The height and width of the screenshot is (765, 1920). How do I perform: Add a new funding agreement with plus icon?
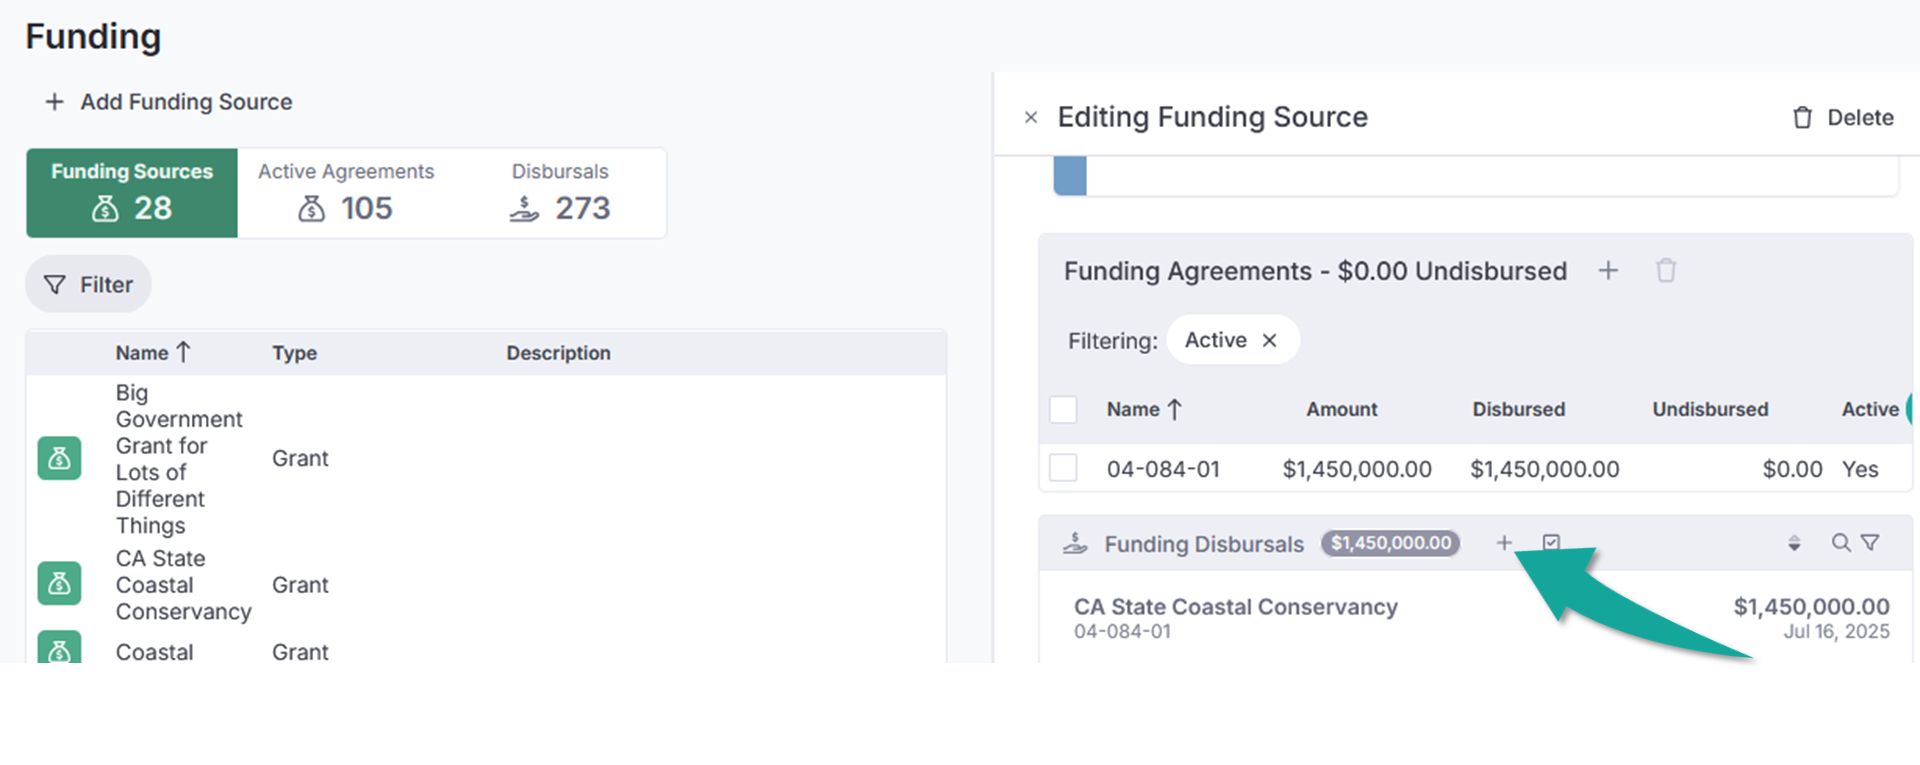[1608, 271]
